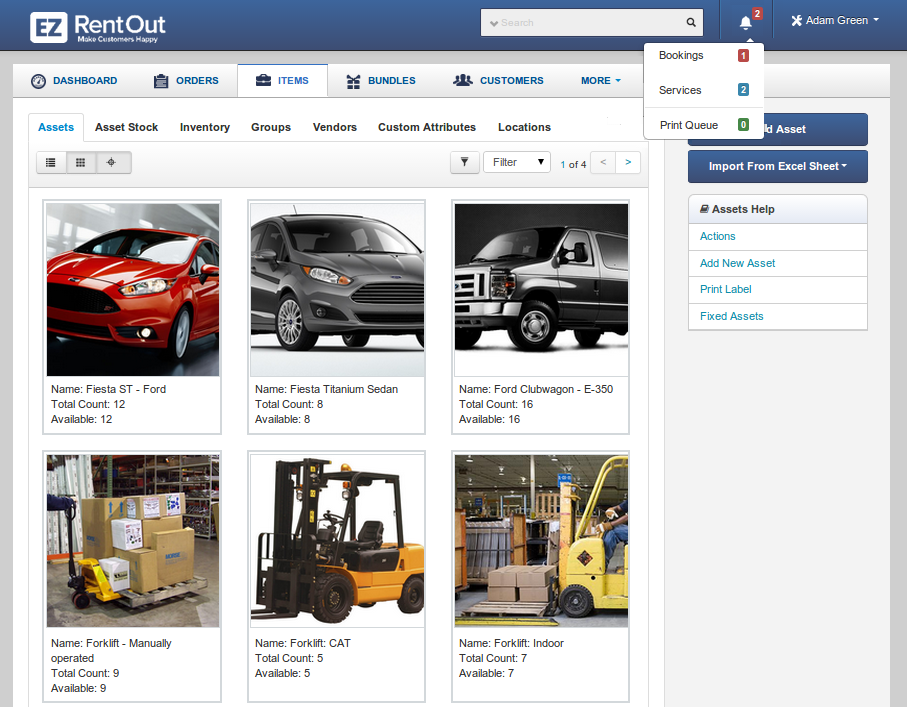Open the Forklift: Indoor thumbnail
907x707 pixels.
[541, 541]
